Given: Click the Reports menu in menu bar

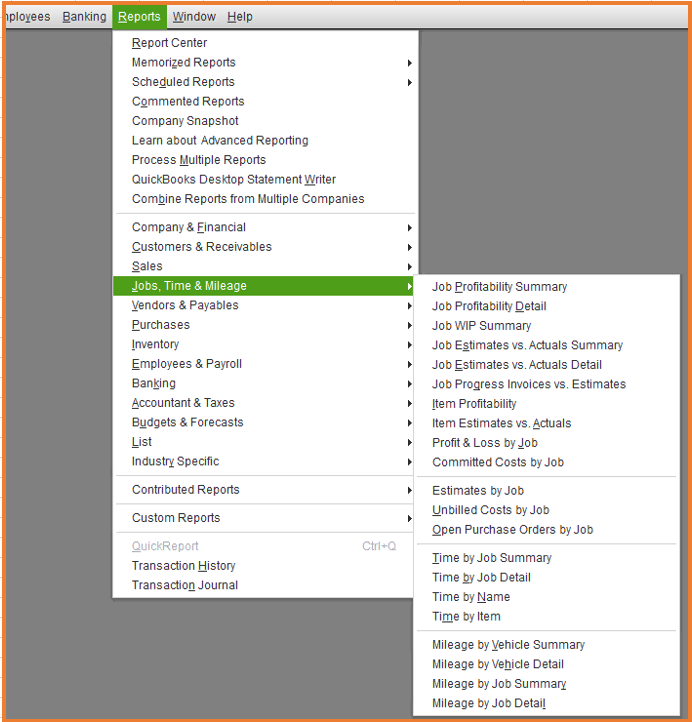Looking at the screenshot, I should pyautogui.click(x=139, y=17).
